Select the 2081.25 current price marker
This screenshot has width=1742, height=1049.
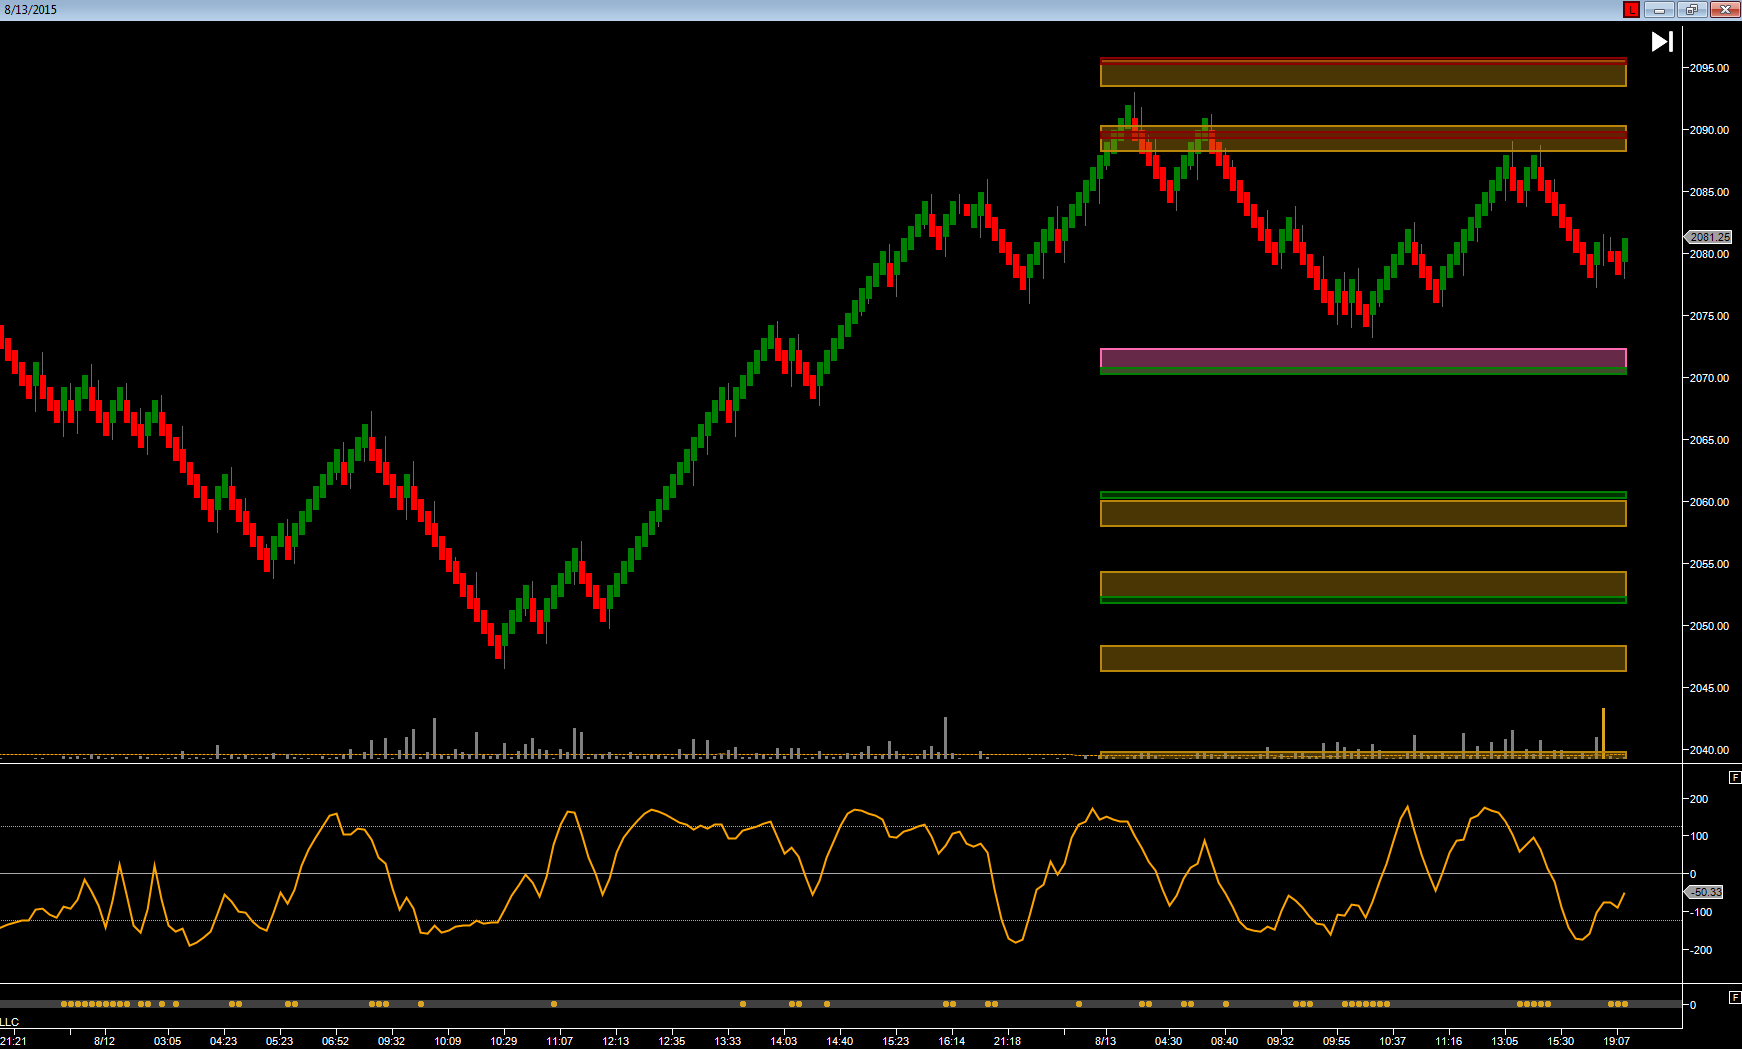[1708, 237]
